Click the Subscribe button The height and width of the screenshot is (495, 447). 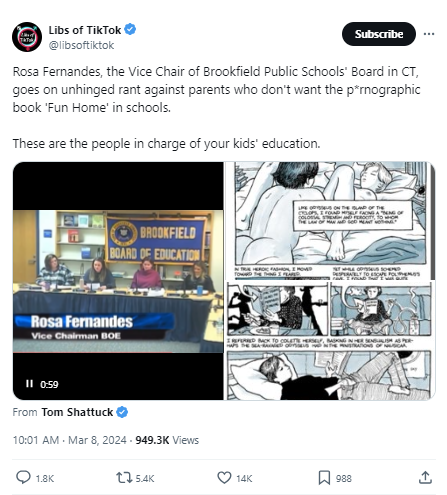pyautogui.click(x=379, y=34)
